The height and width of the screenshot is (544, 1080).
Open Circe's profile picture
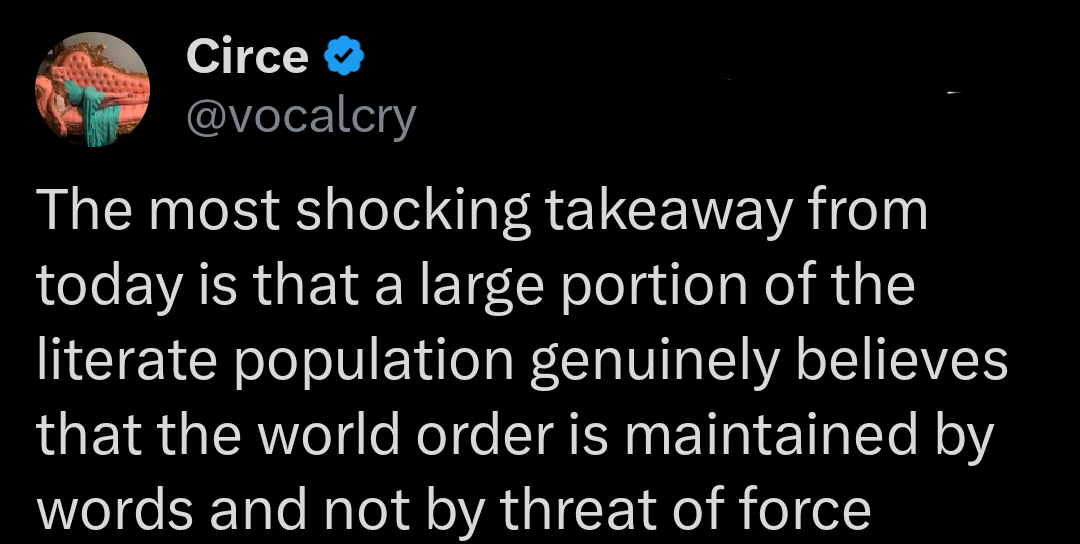92,89
